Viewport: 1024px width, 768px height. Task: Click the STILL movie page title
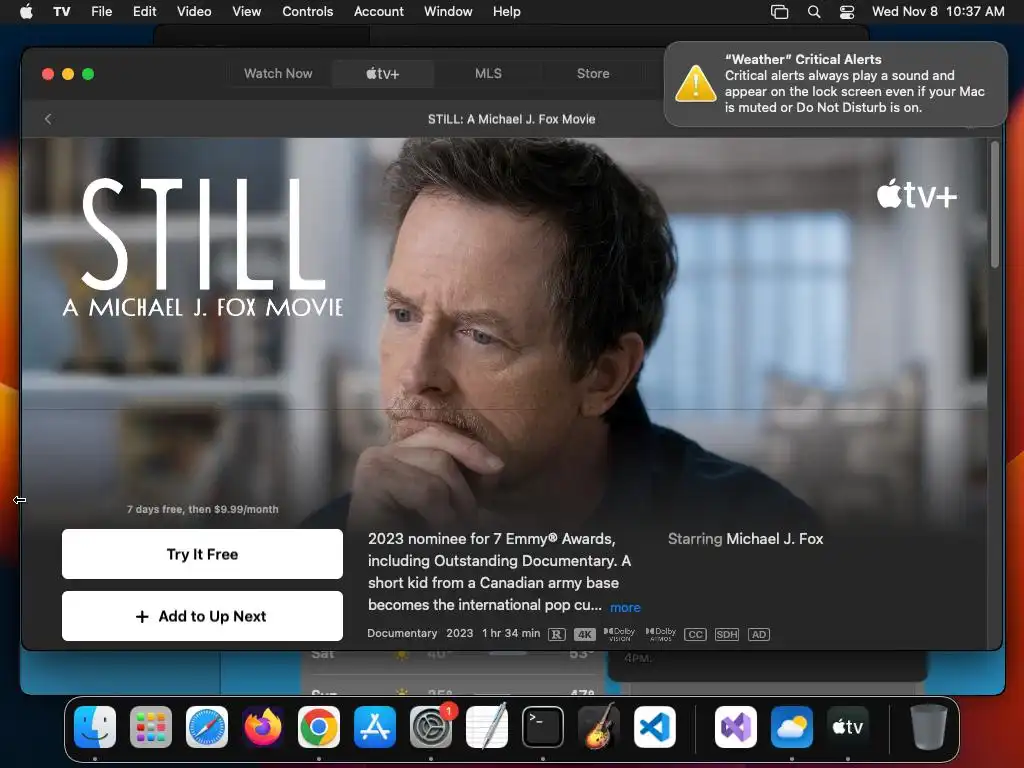click(511, 119)
